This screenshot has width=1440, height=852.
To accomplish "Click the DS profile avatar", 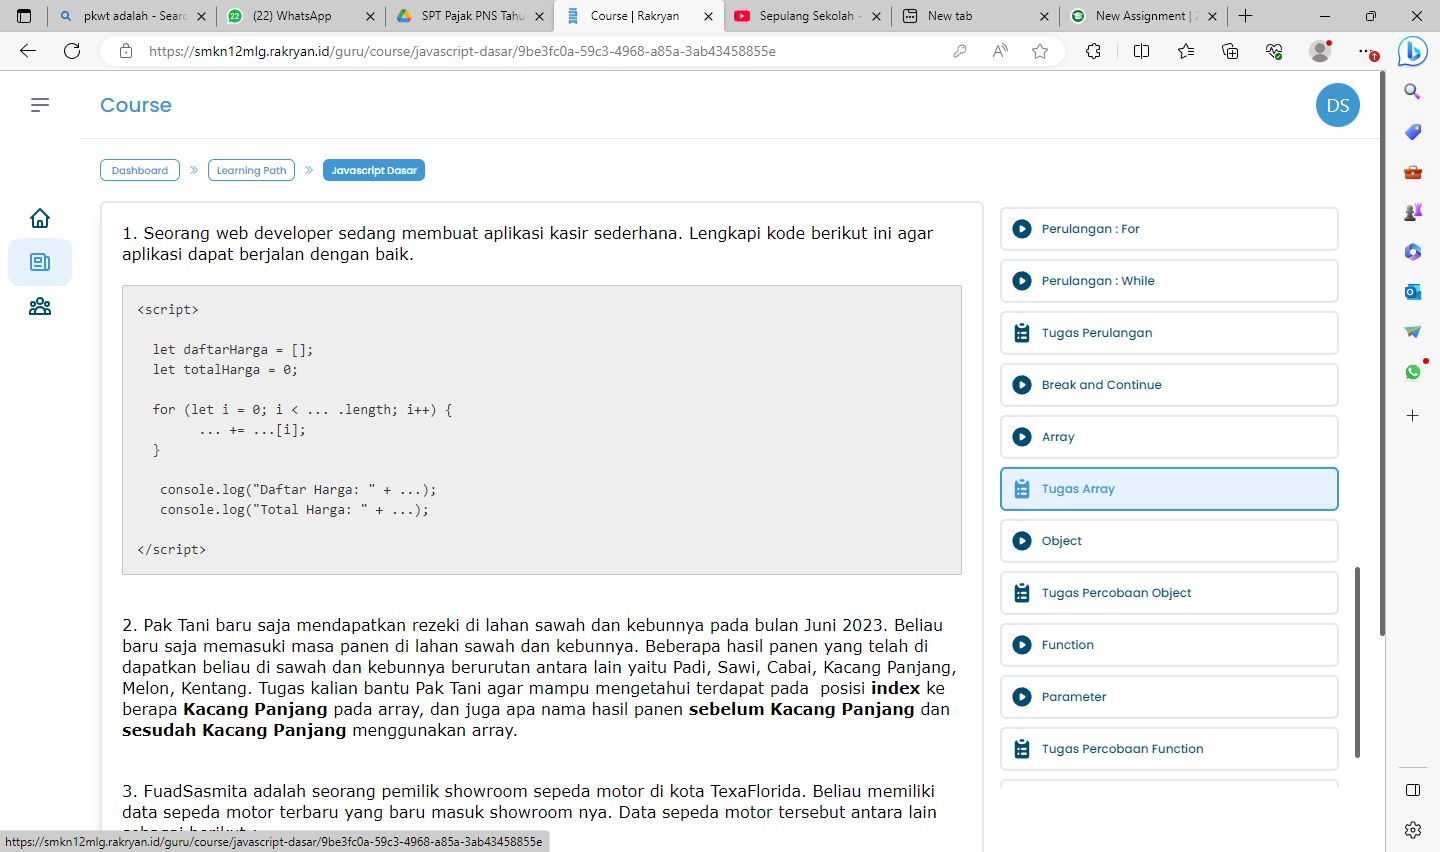I will (1338, 105).
